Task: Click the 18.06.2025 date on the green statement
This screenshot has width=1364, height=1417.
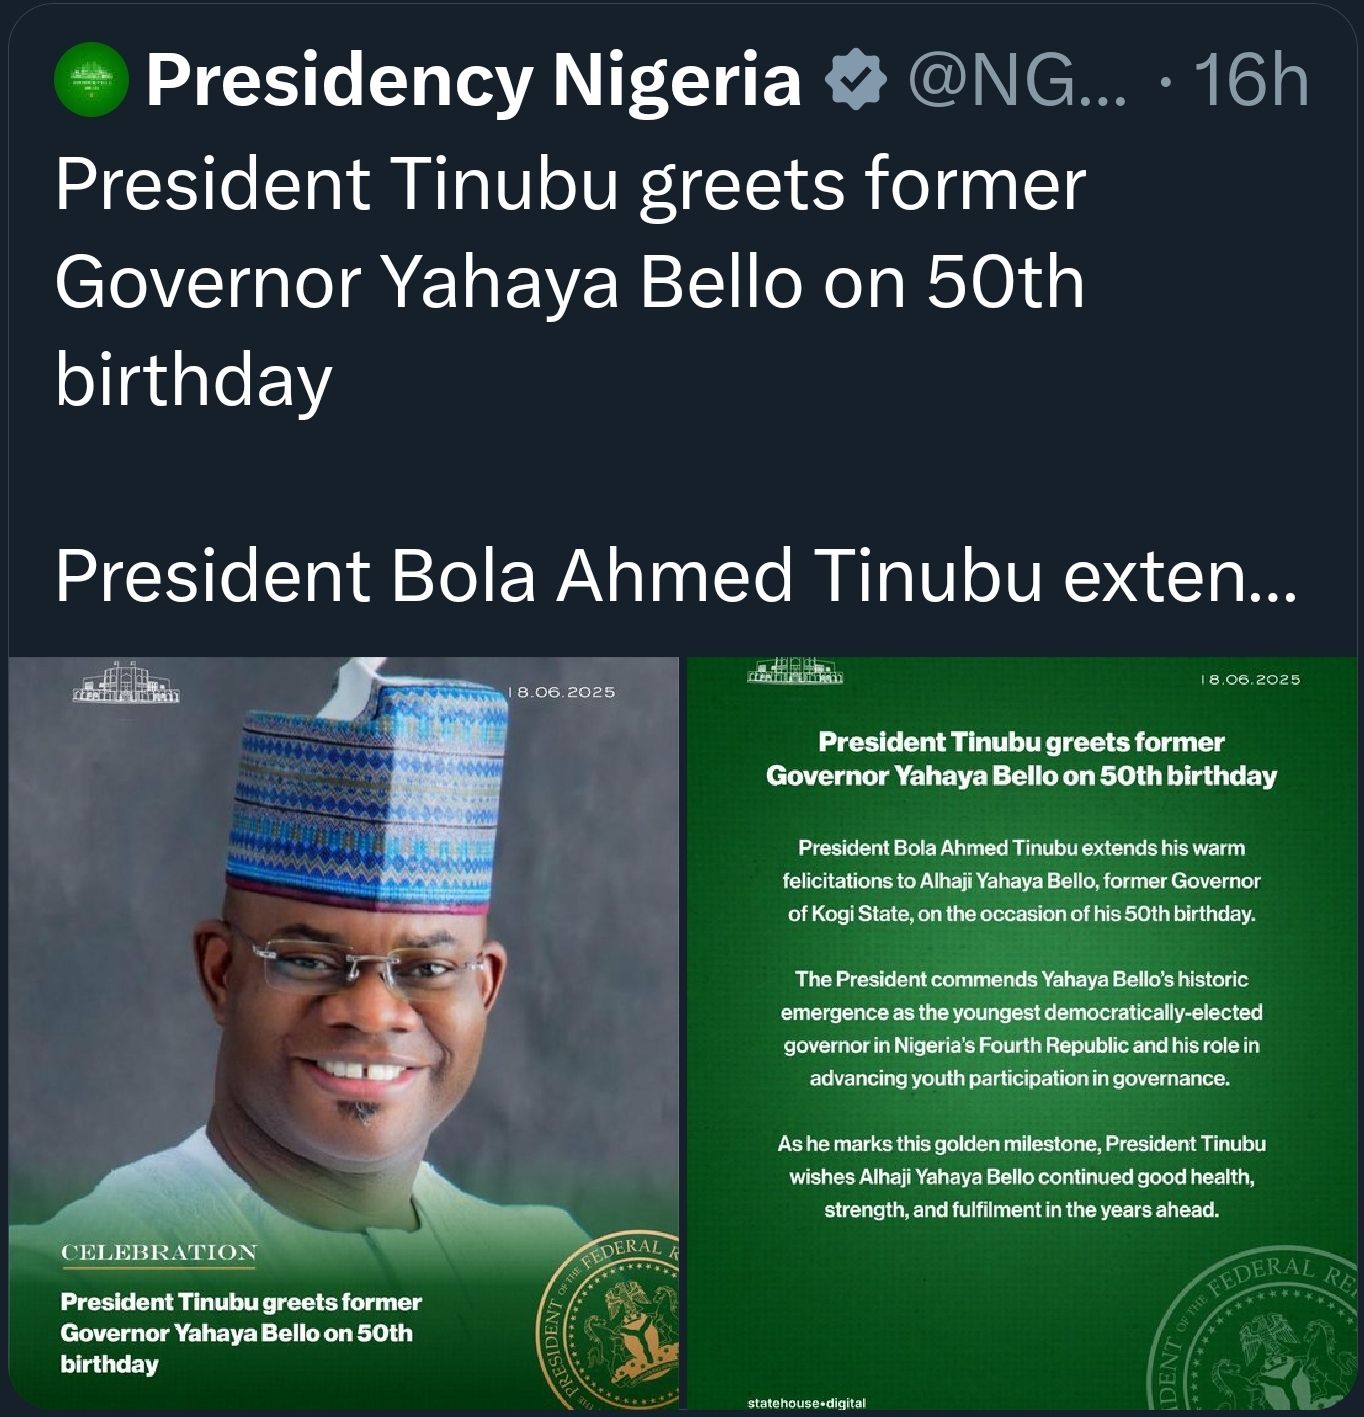Action: [1250, 679]
